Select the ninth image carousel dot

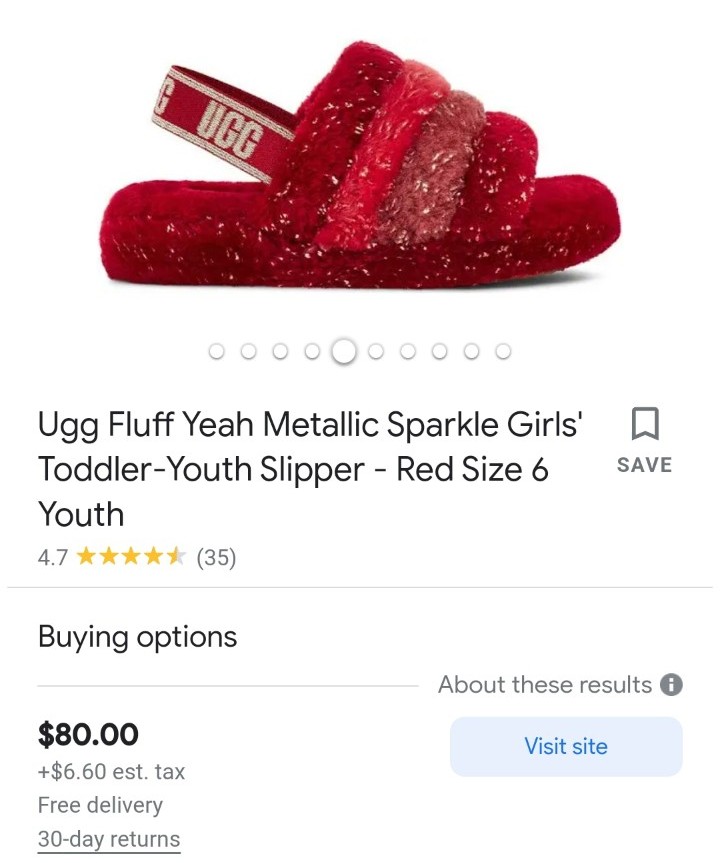[471, 351]
